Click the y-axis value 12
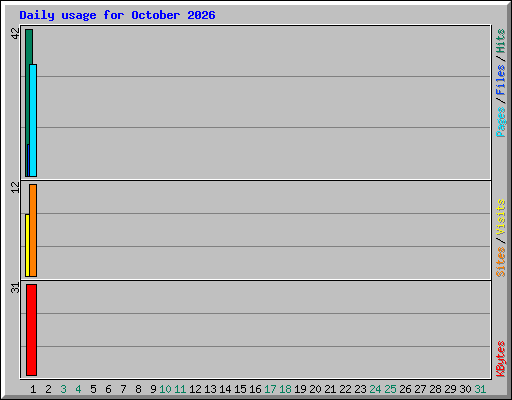Screen dimensions: 512x400 pos(15,187)
